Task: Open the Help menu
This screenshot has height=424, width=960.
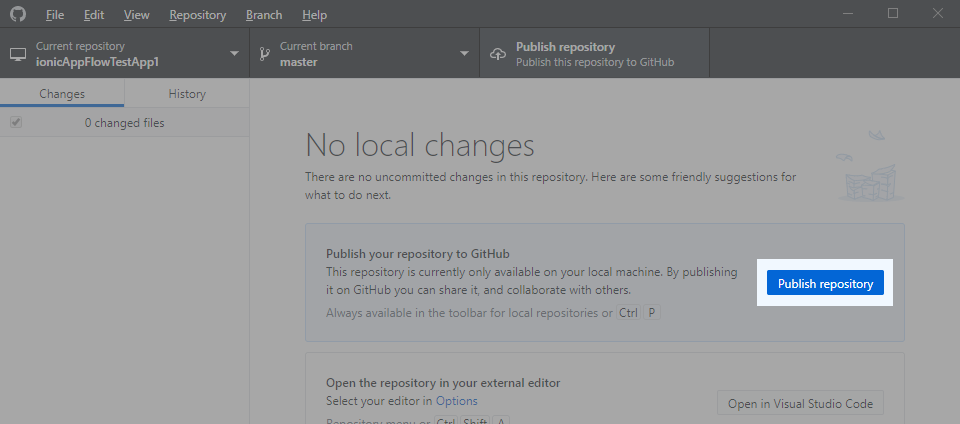Action: tap(314, 15)
